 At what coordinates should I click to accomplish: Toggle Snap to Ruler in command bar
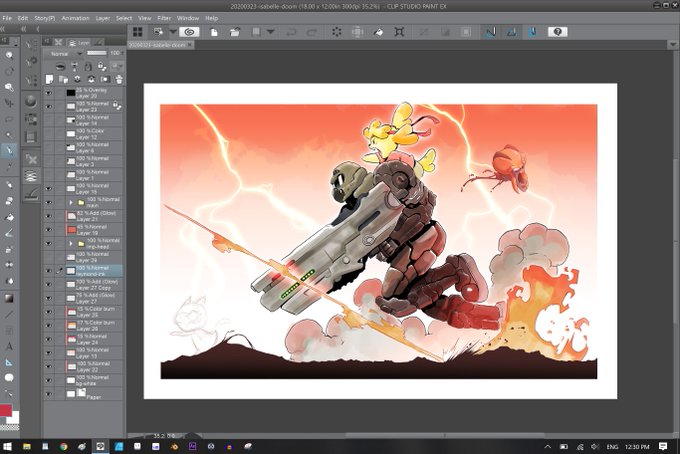coord(490,32)
